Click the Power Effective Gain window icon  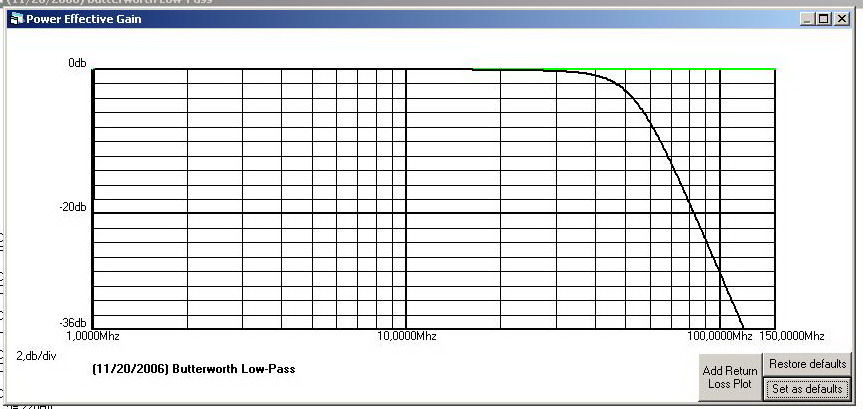pyautogui.click(x=17, y=19)
